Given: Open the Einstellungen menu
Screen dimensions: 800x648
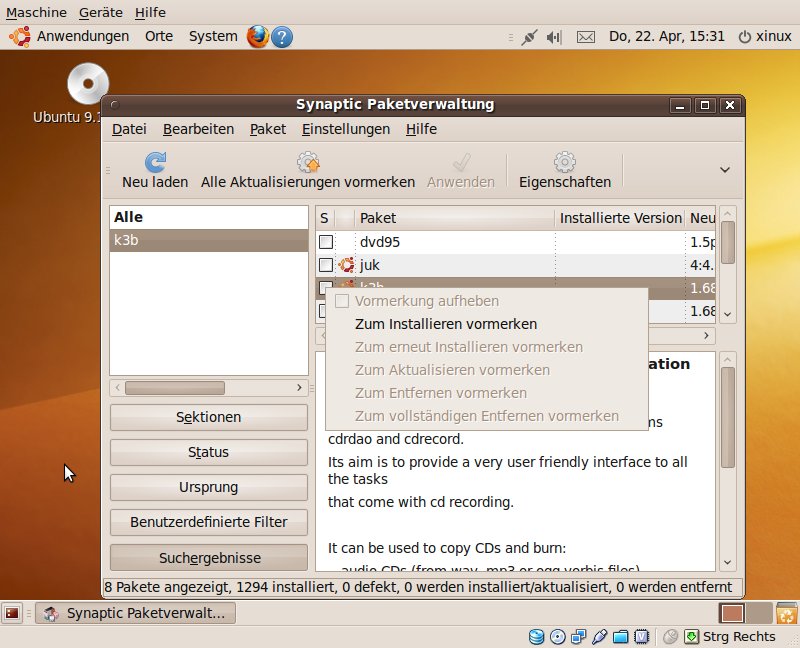Looking at the screenshot, I should [x=345, y=129].
